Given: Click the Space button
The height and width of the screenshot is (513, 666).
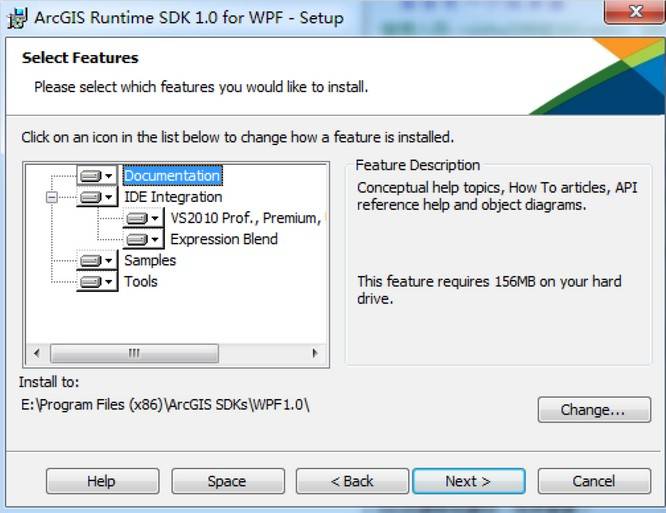Looking at the screenshot, I should (228, 481).
